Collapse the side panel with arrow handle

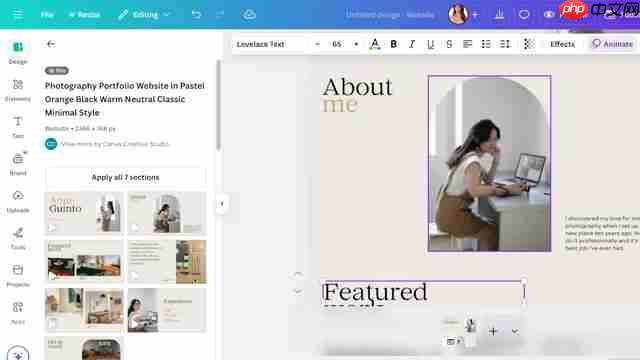coord(222,204)
